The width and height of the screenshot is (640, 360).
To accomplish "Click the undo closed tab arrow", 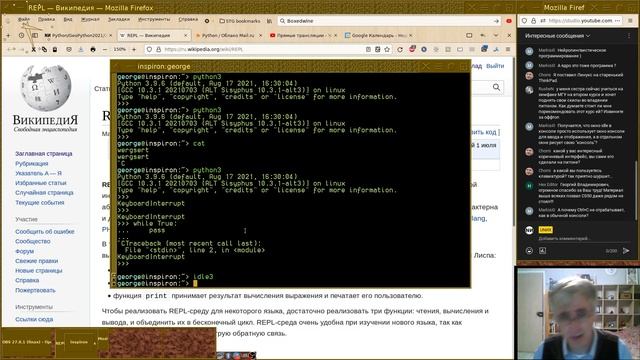I will [483, 36].
